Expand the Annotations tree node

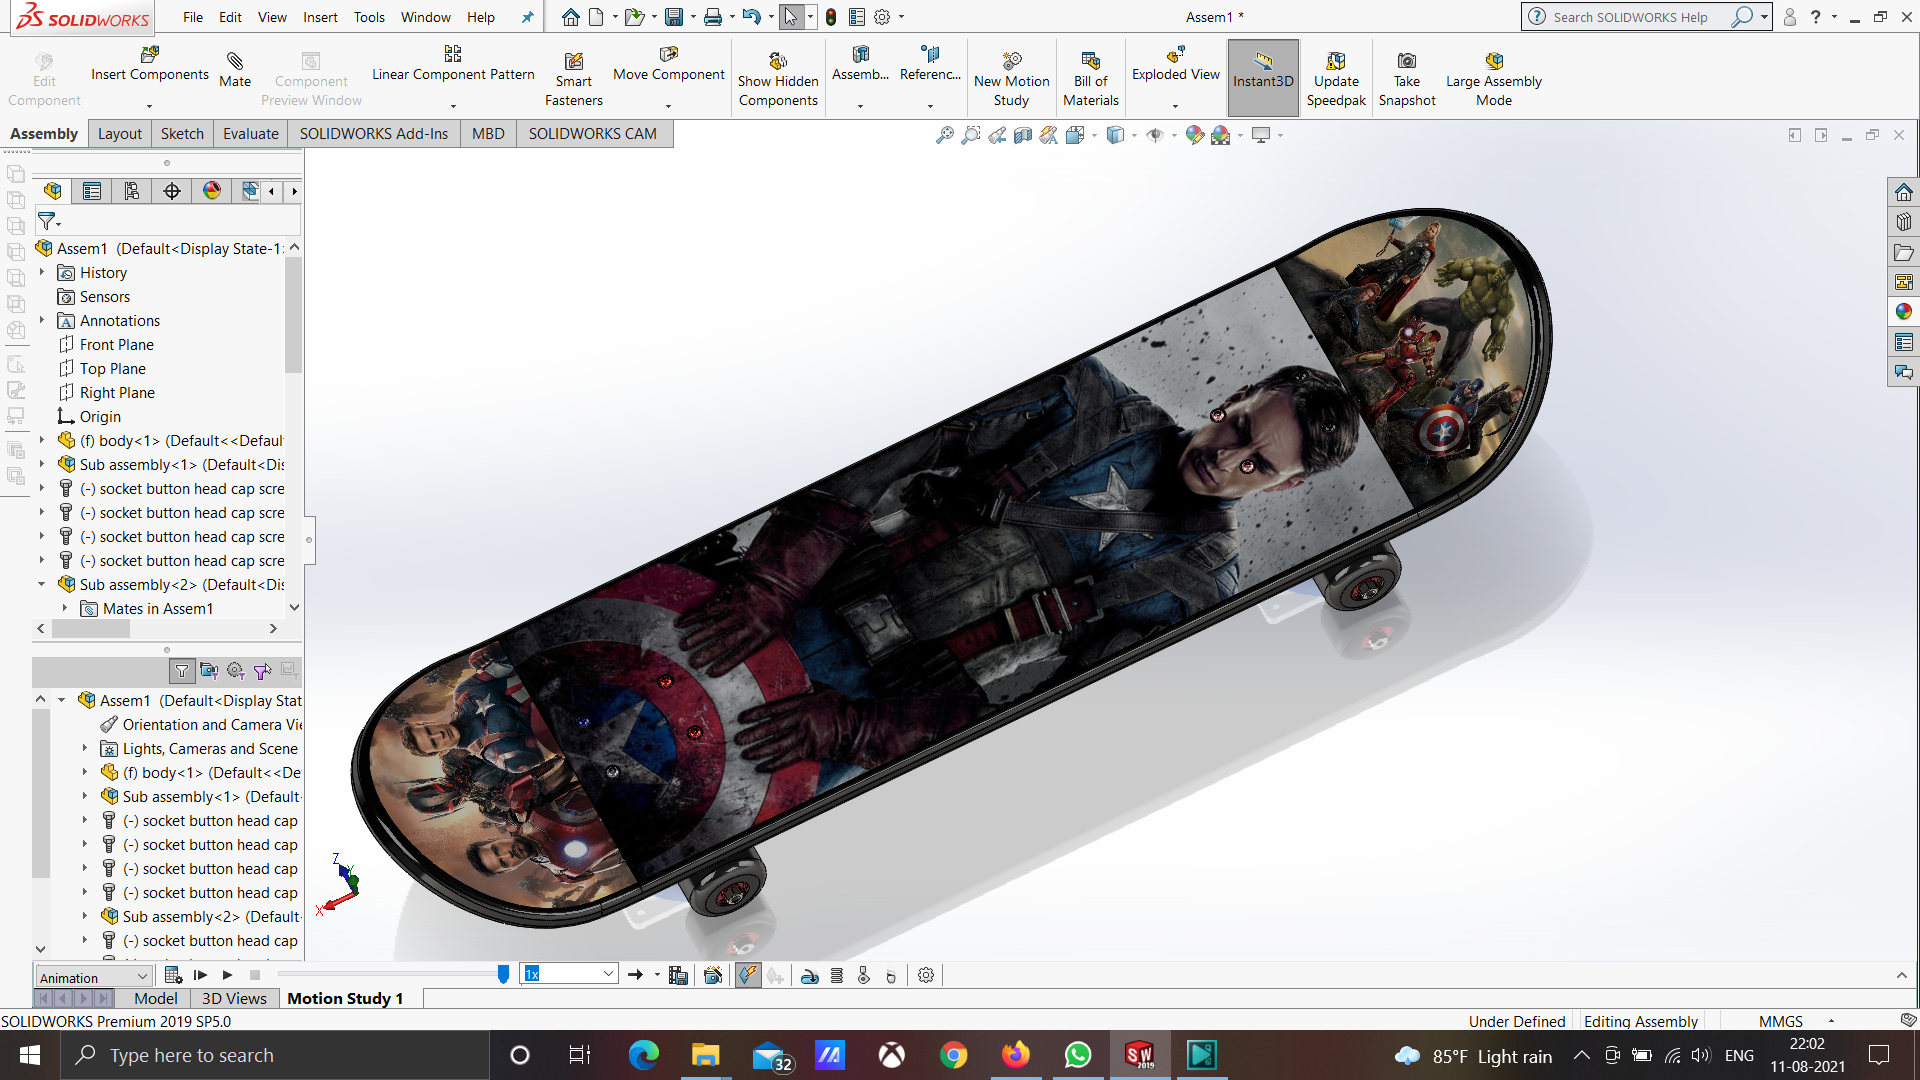point(42,320)
